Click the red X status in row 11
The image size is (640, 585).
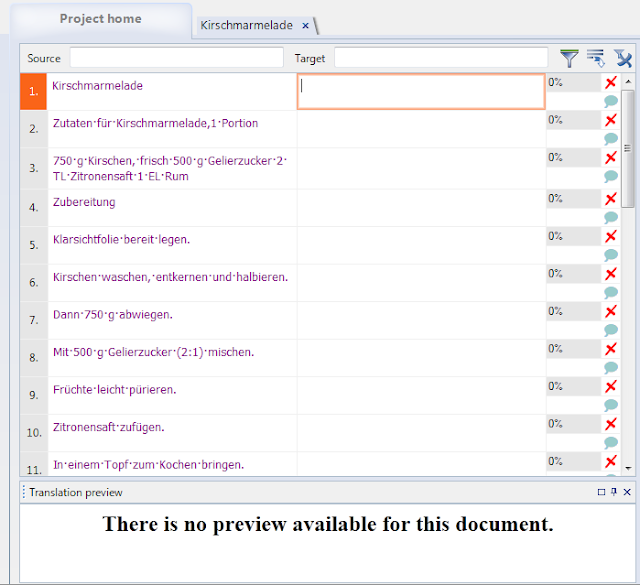[611, 462]
